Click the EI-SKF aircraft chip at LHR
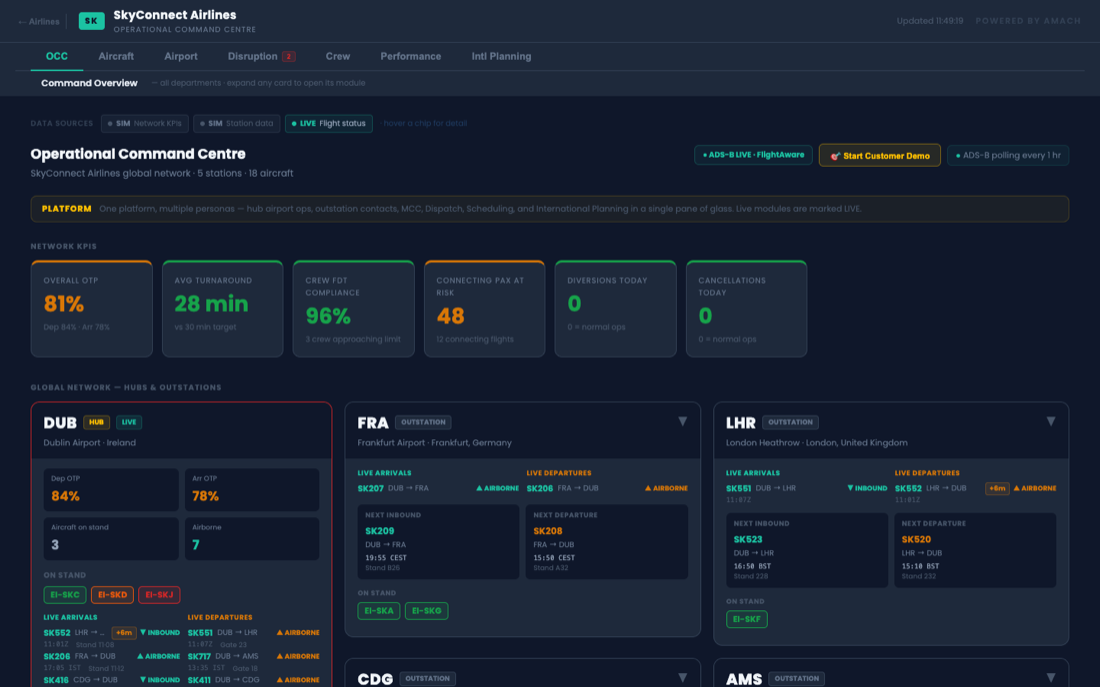This screenshot has width=1100, height=687. (746, 619)
